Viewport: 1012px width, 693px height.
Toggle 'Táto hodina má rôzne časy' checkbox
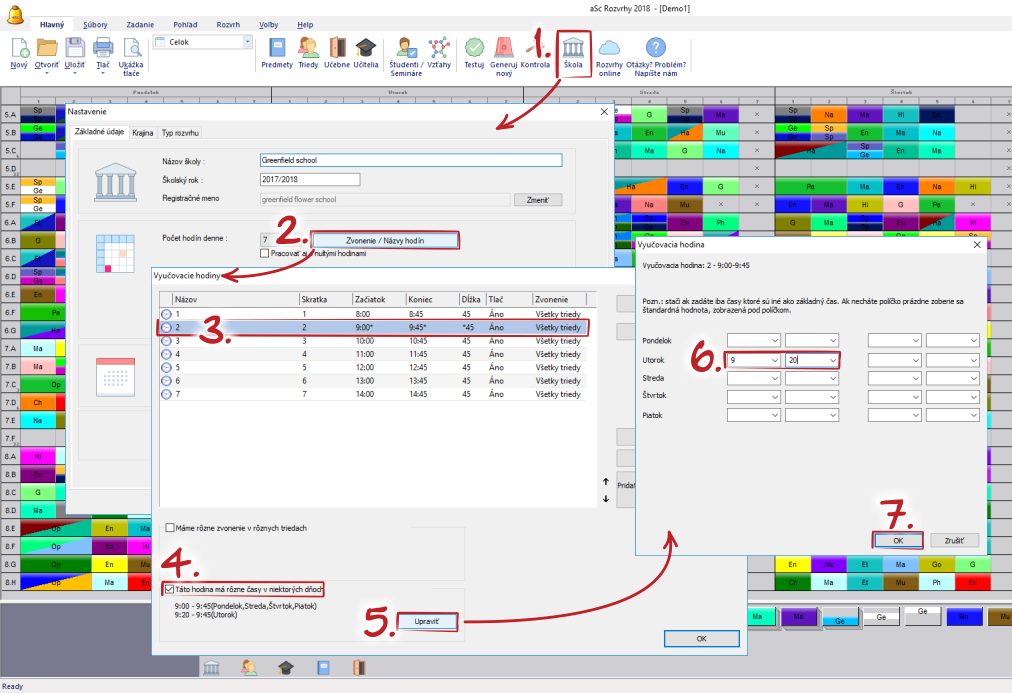168,590
